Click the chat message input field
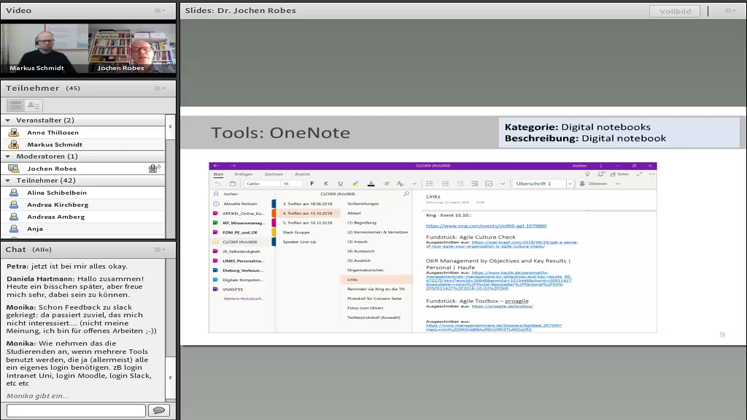The image size is (747, 420). click(75, 410)
